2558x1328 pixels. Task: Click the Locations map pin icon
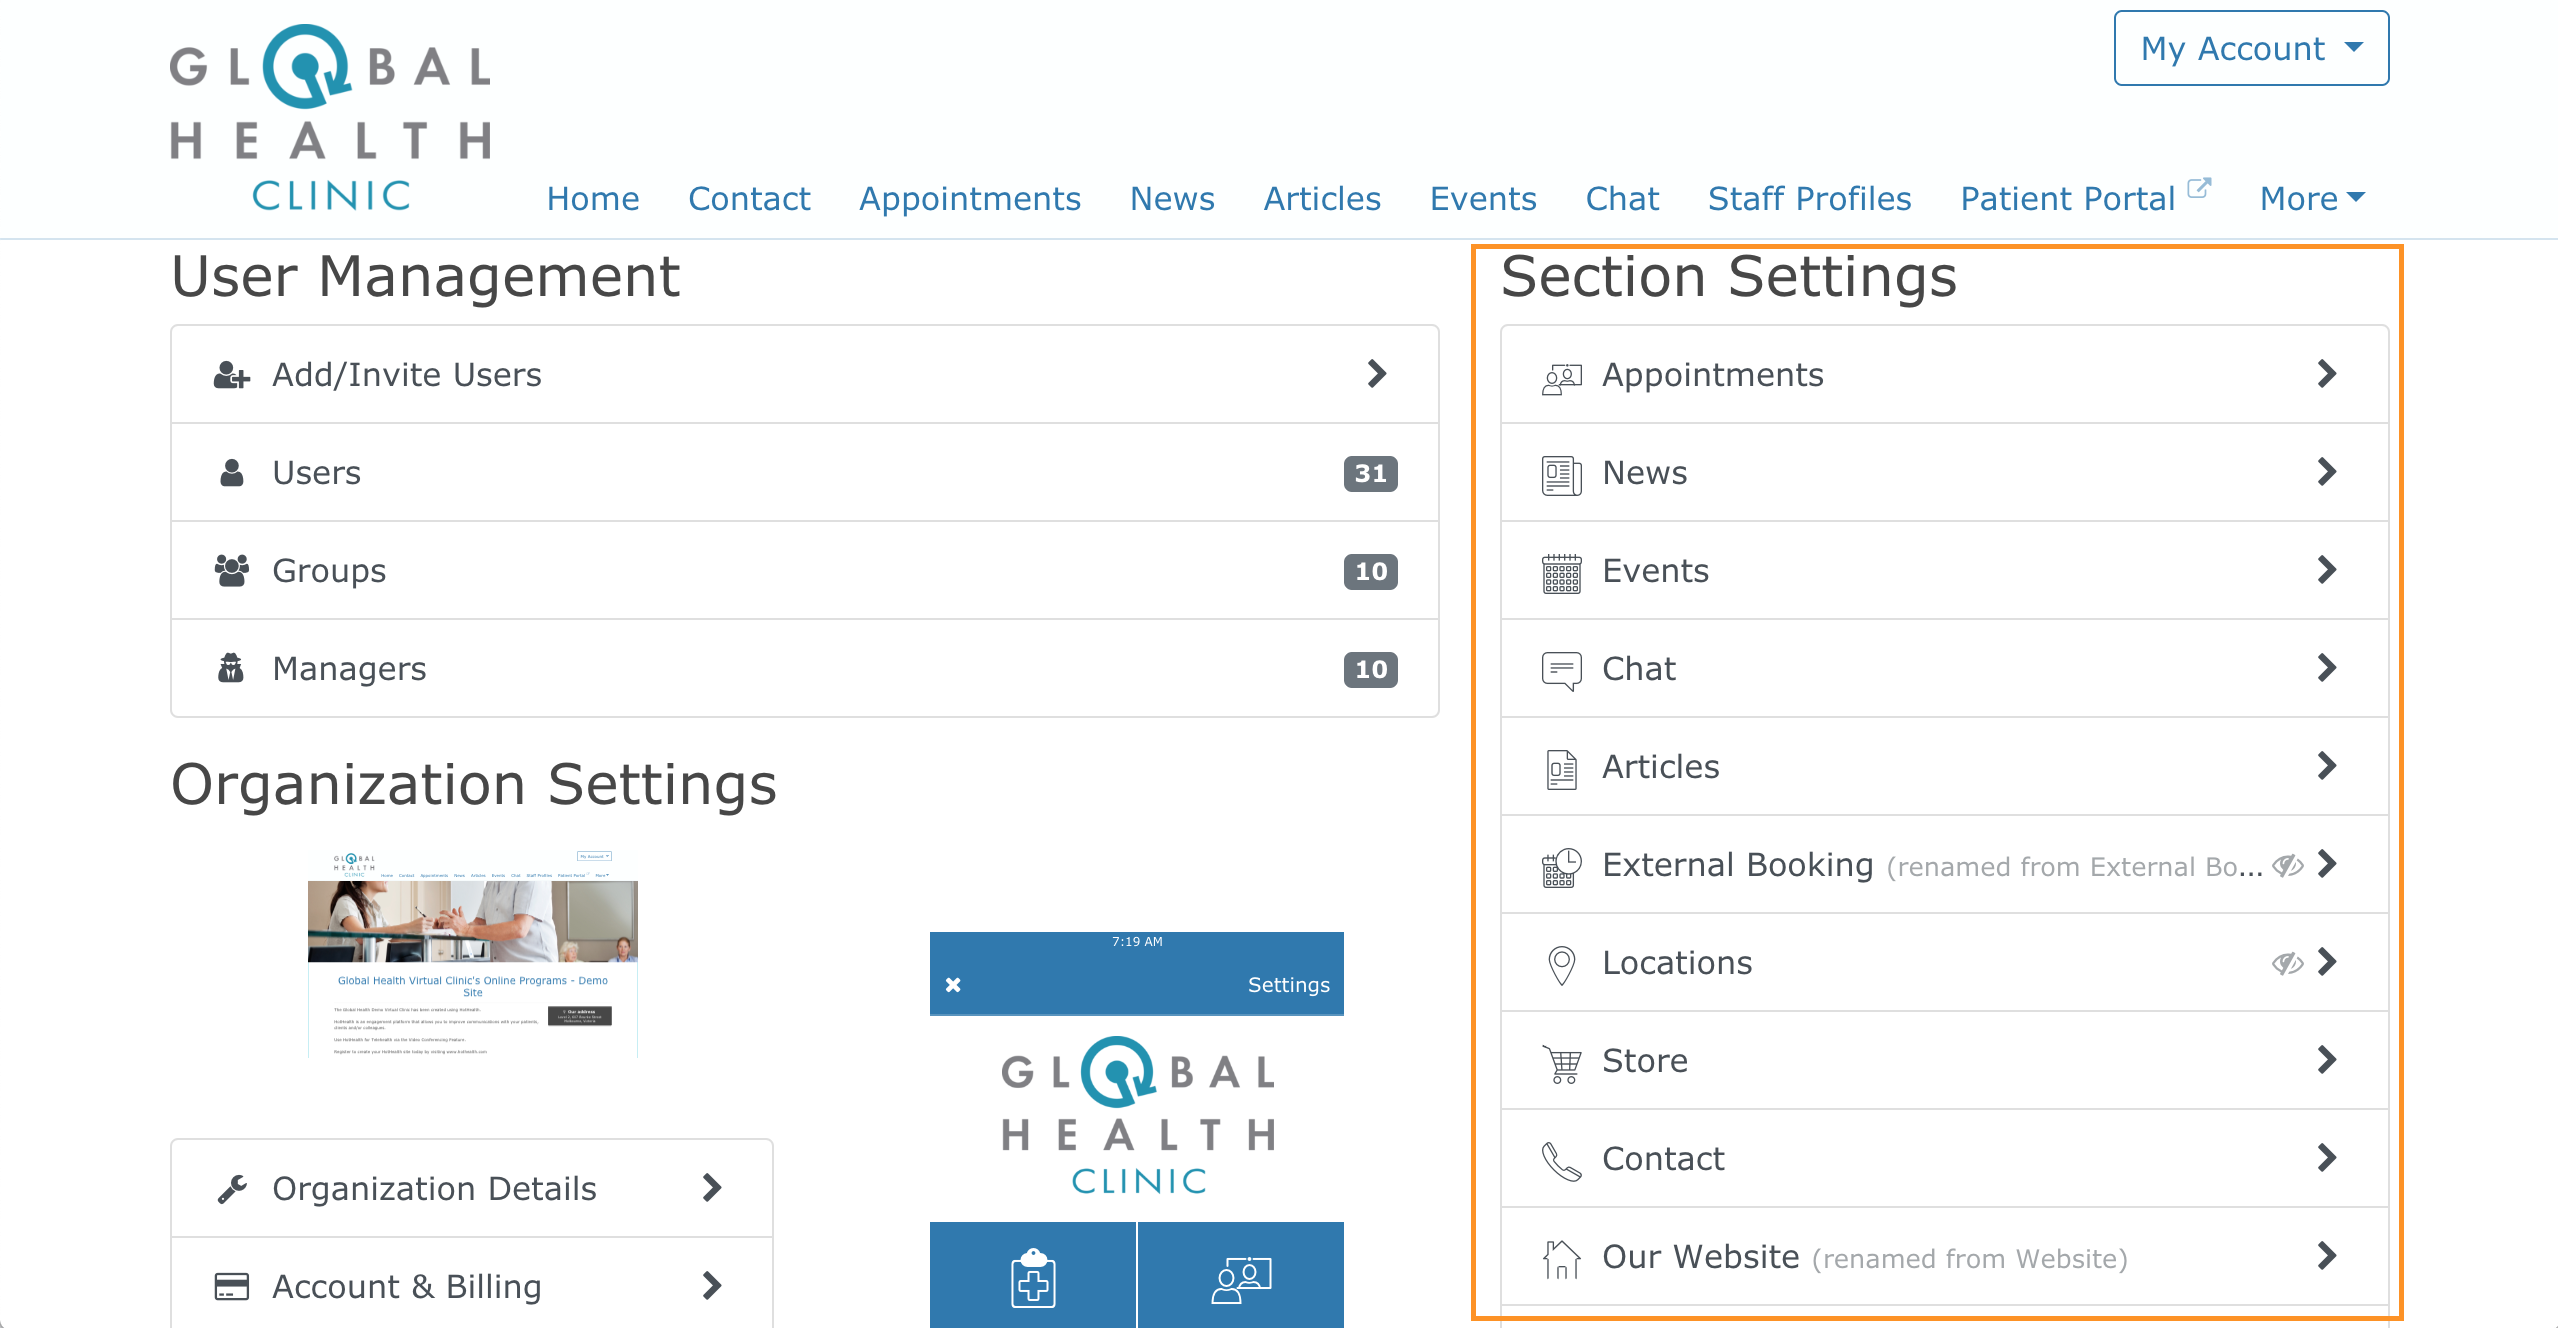pyautogui.click(x=1561, y=964)
